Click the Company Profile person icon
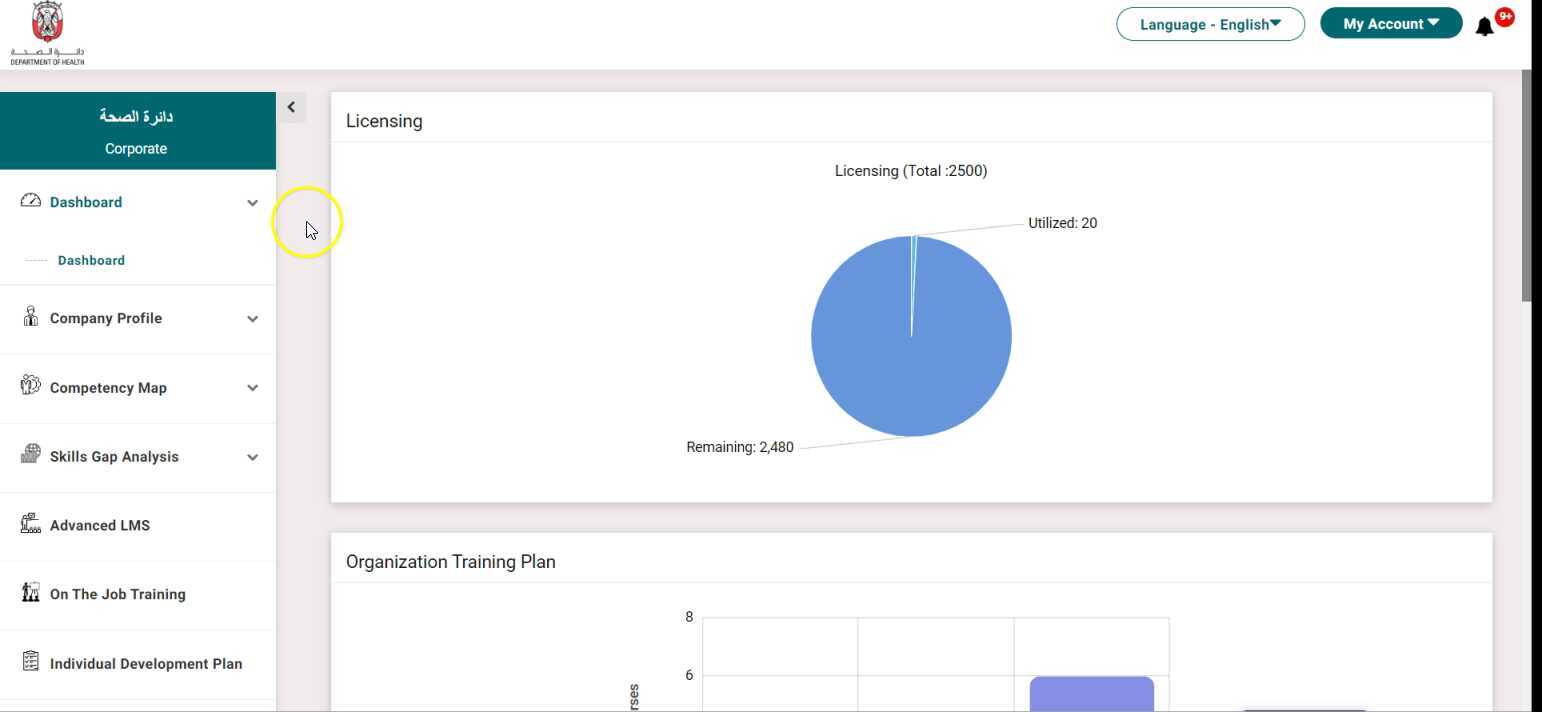This screenshot has width=1542, height=712. tap(31, 317)
